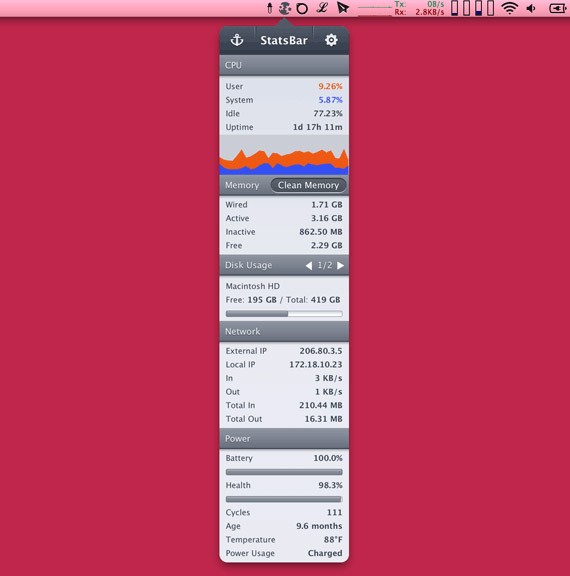The image size is (570, 576).
Task: Click the Idle value 77.23%
Action: coord(328,114)
